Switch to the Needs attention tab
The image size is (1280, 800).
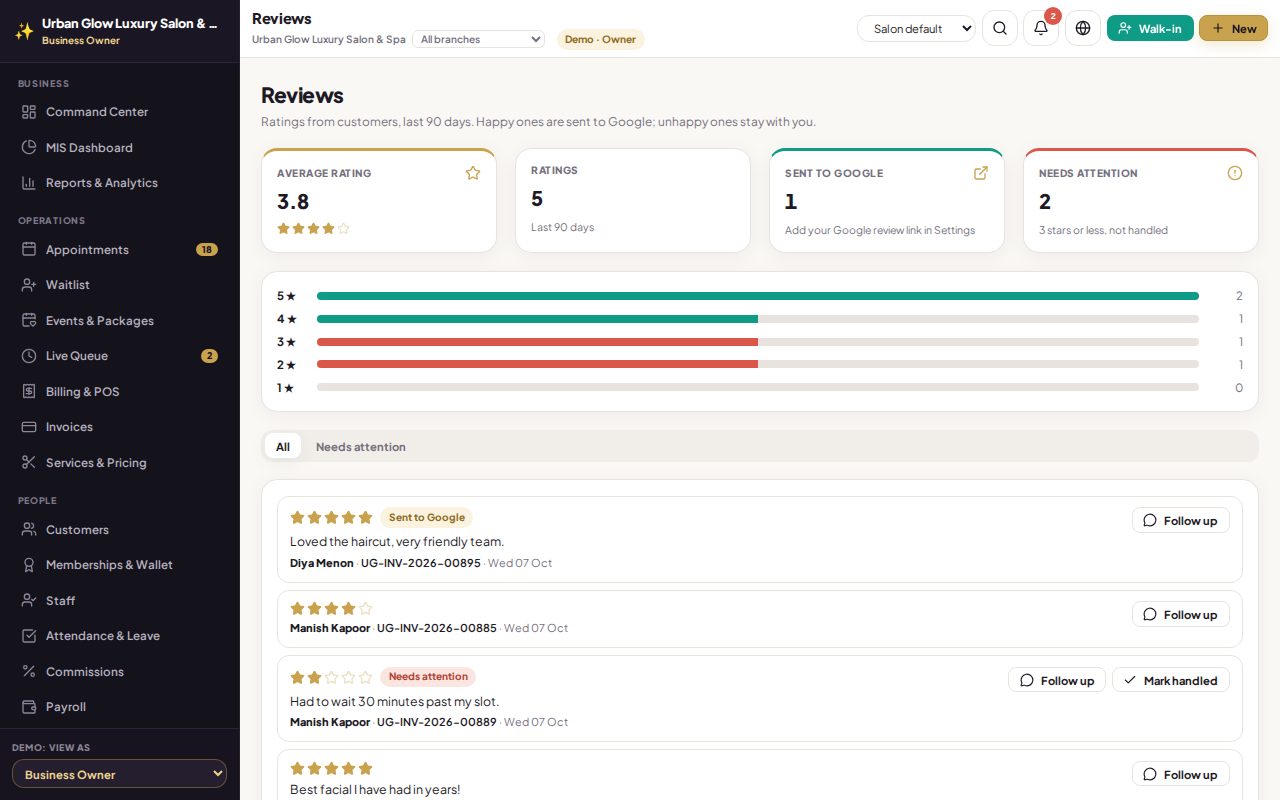[x=361, y=447]
